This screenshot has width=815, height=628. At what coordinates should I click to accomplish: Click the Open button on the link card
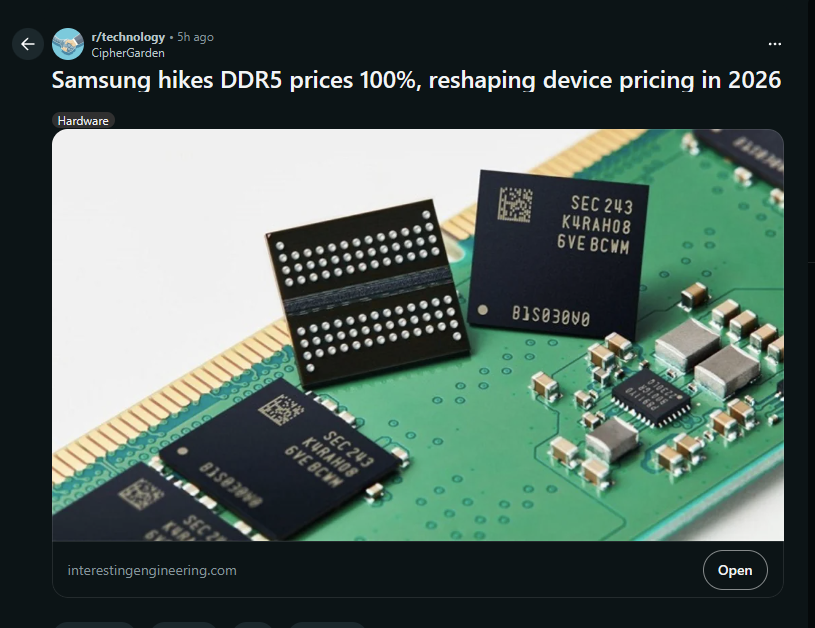click(735, 570)
